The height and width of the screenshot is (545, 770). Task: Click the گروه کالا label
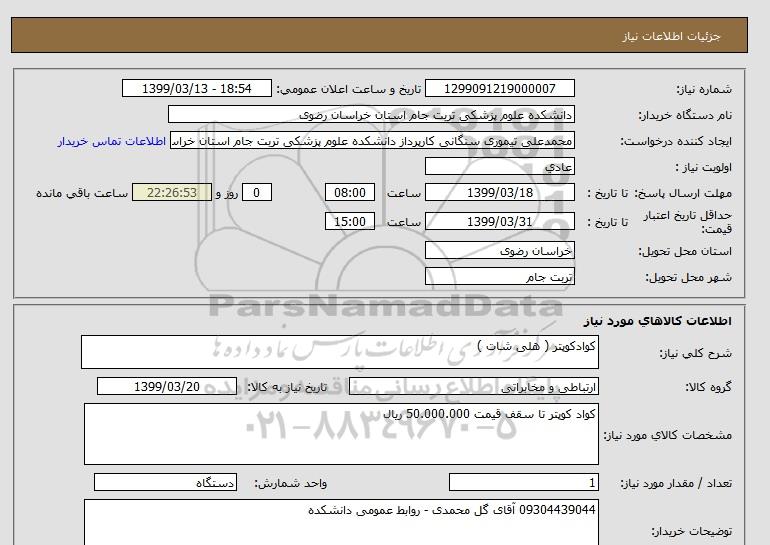(x=708, y=387)
